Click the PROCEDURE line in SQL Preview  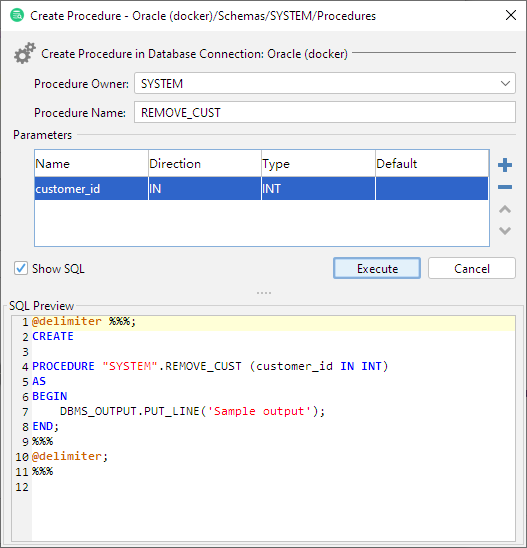210,366
